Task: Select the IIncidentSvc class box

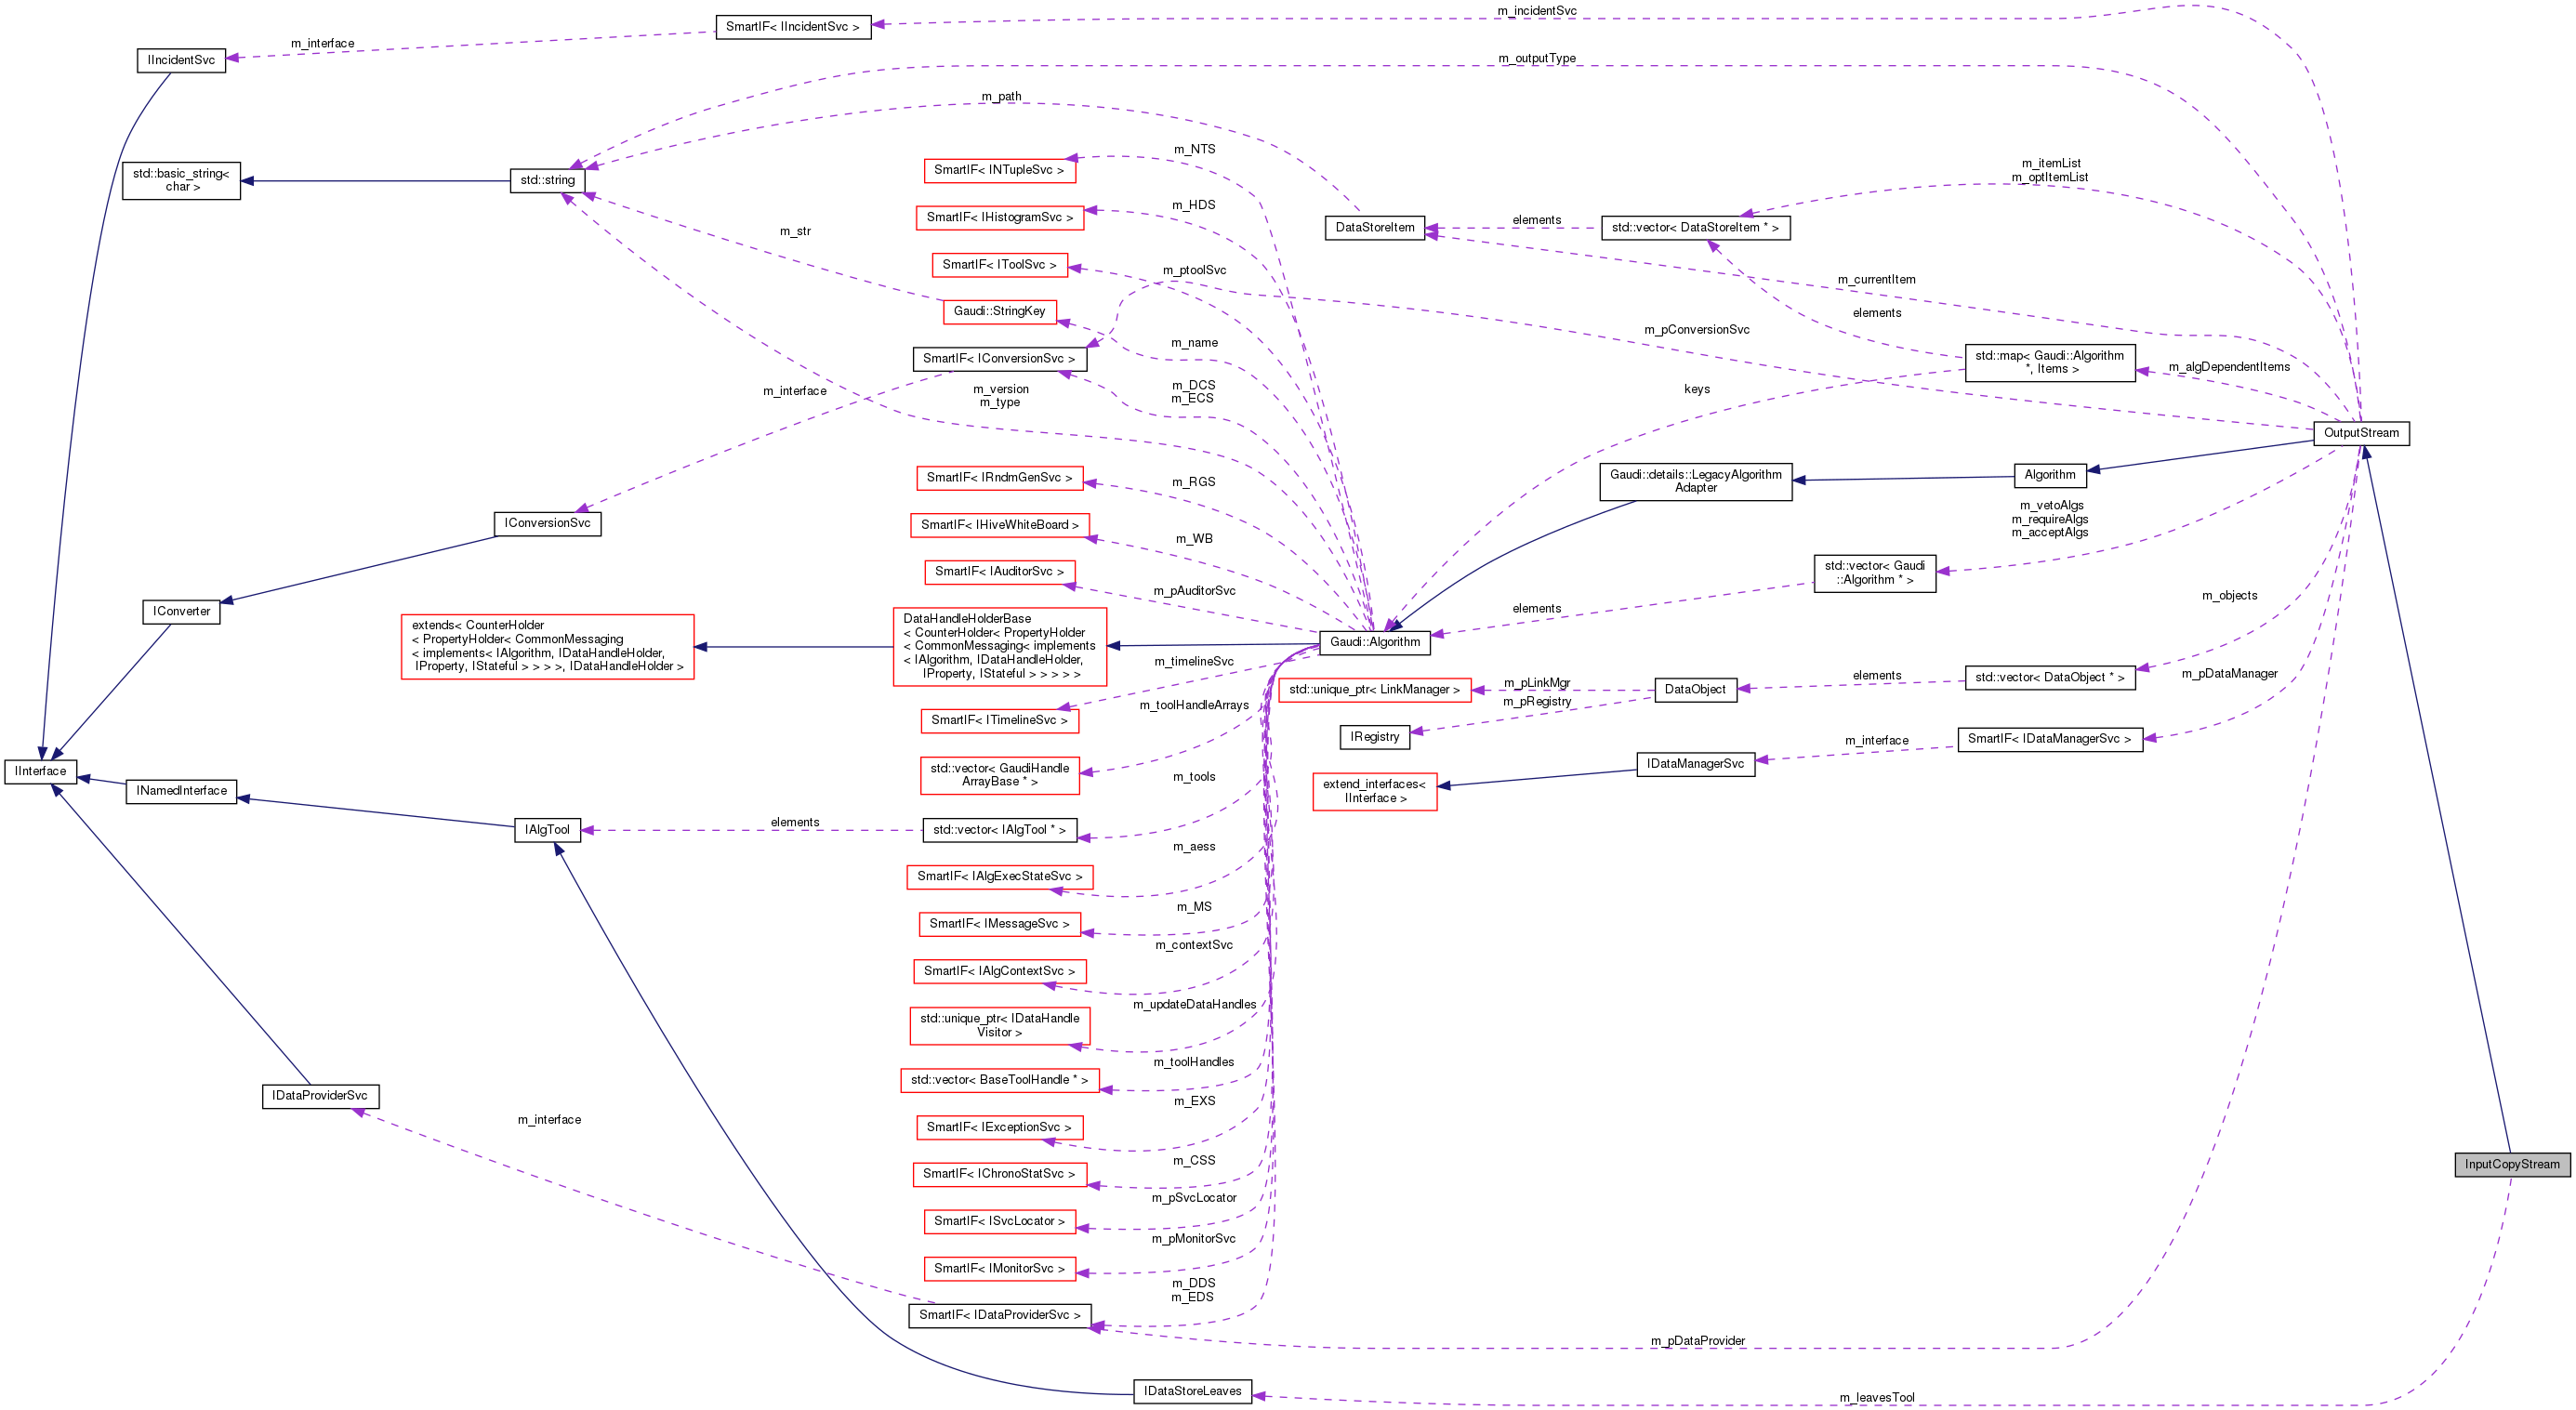Action: [181, 61]
